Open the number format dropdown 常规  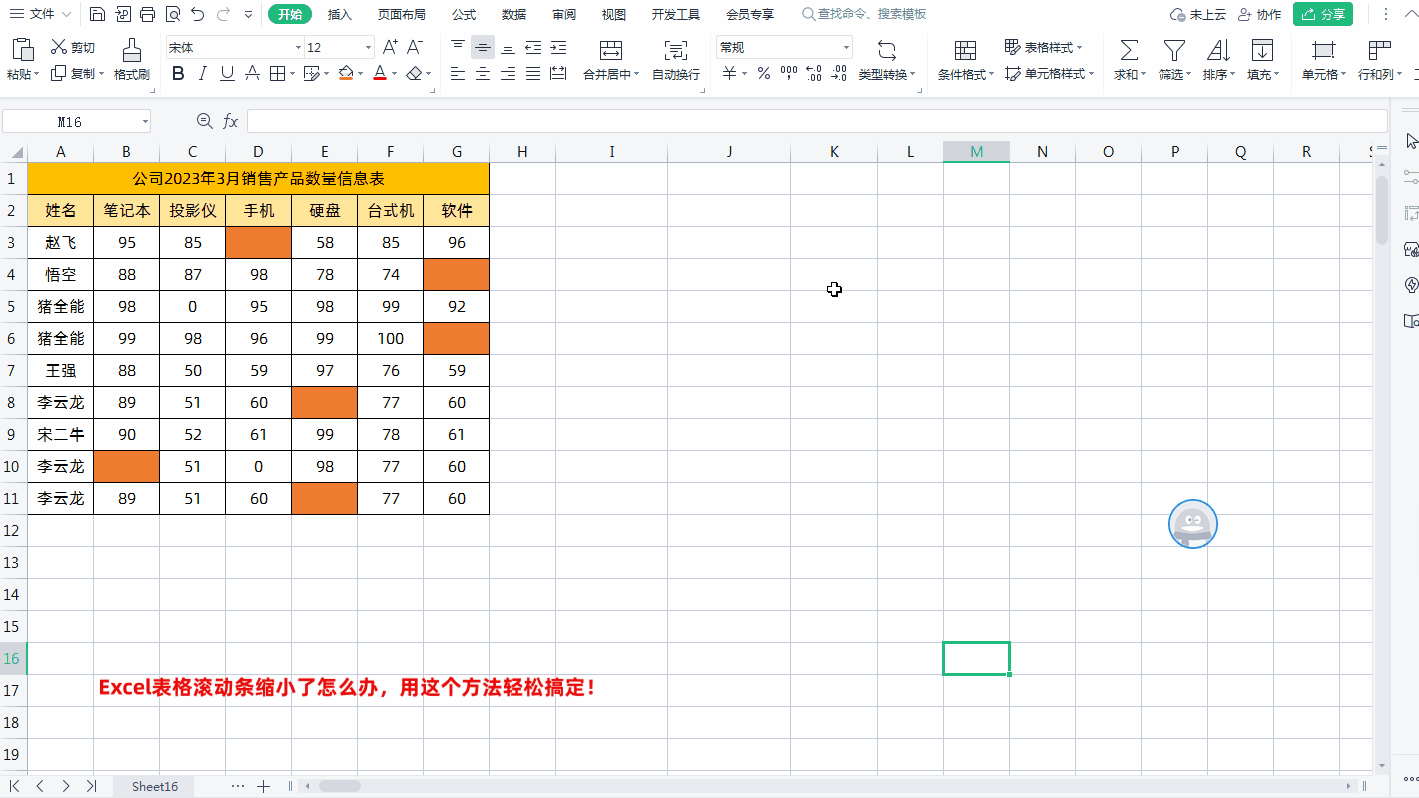point(846,48)
